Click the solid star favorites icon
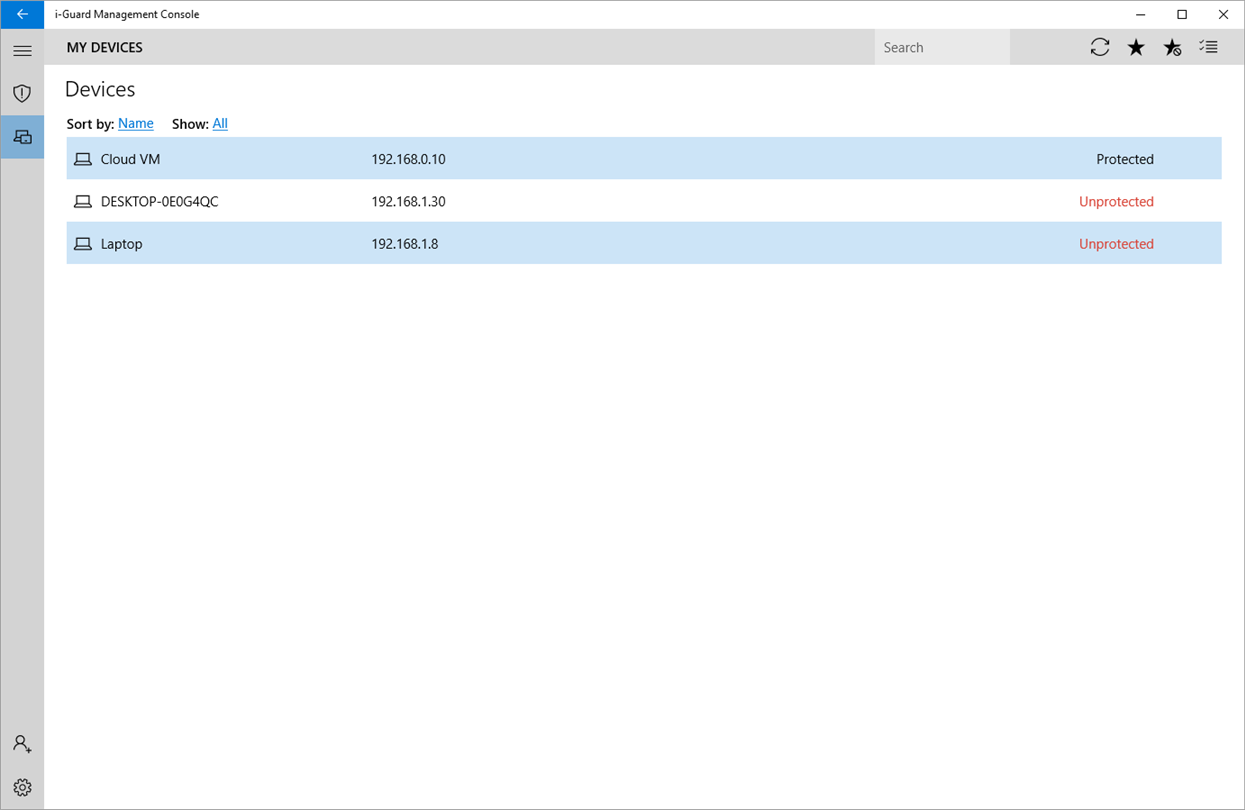This screenshot has width=1245, height=810. [1136, 47]
